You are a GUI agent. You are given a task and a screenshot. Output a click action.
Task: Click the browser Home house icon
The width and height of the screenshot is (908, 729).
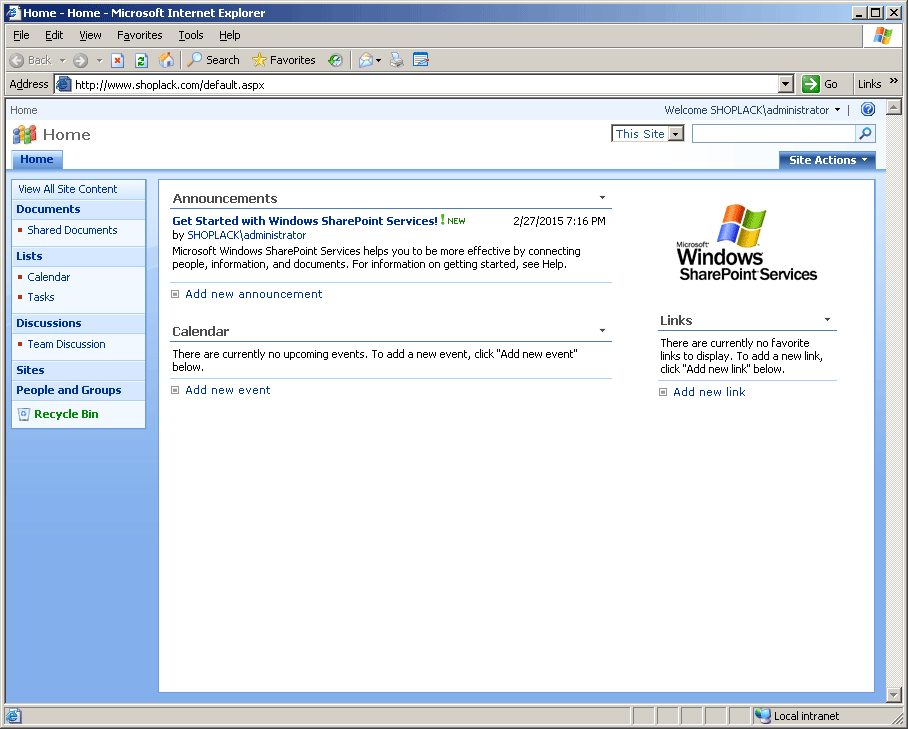pyautogui.click(x=166, y=60)
